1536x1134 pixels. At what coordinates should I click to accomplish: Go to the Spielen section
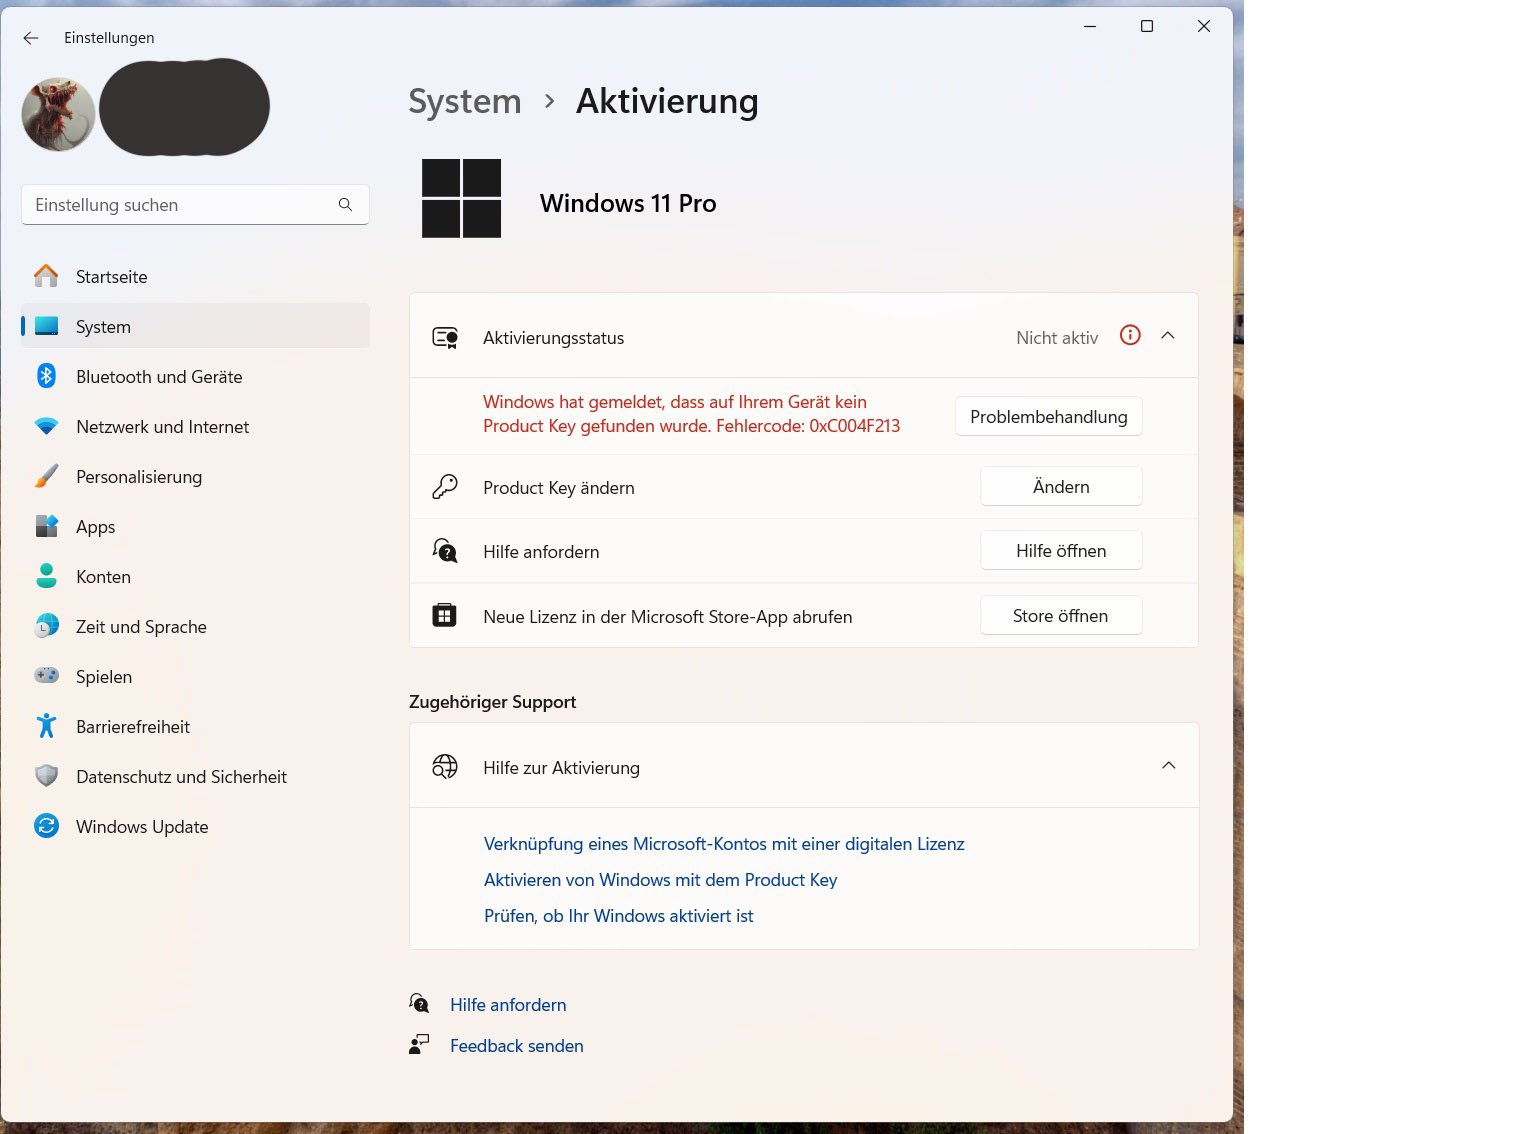pos(195,677)
